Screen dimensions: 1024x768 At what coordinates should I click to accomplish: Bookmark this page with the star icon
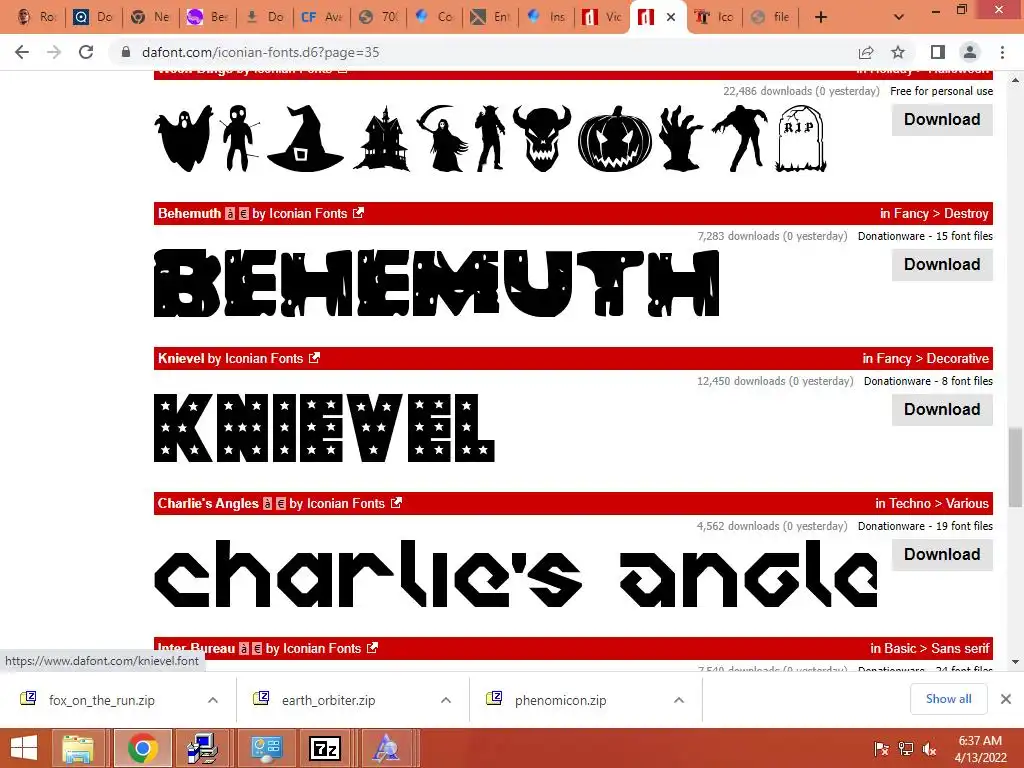(x=898, y=52)
